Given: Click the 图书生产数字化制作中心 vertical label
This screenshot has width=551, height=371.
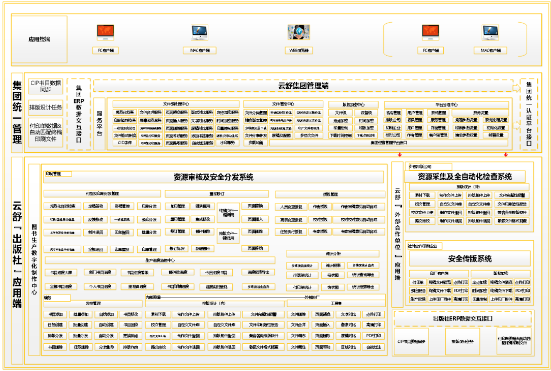Looking at the screenshot, I should point(34,259).
